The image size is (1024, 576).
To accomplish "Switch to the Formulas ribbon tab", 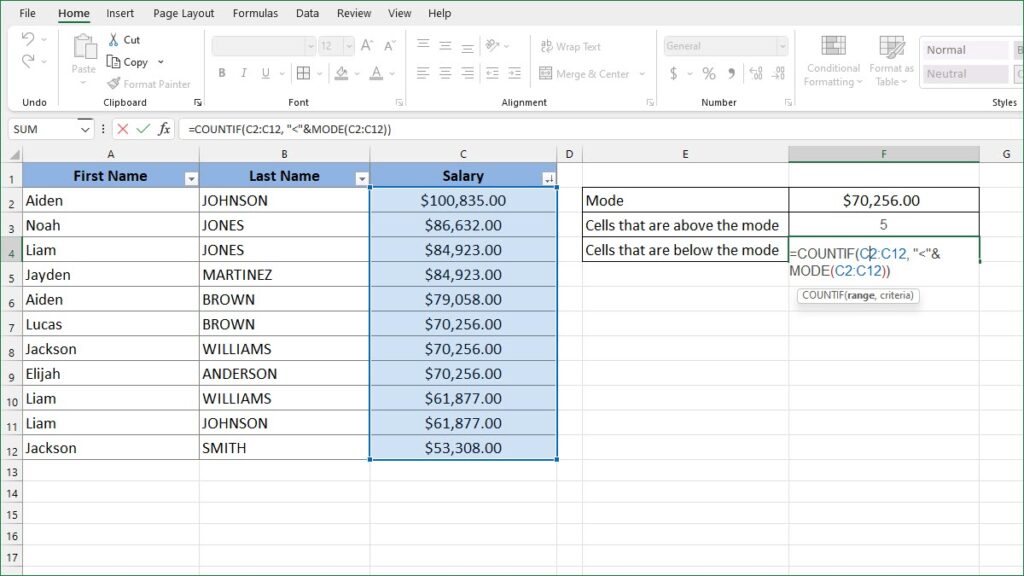I will [255, 13].
